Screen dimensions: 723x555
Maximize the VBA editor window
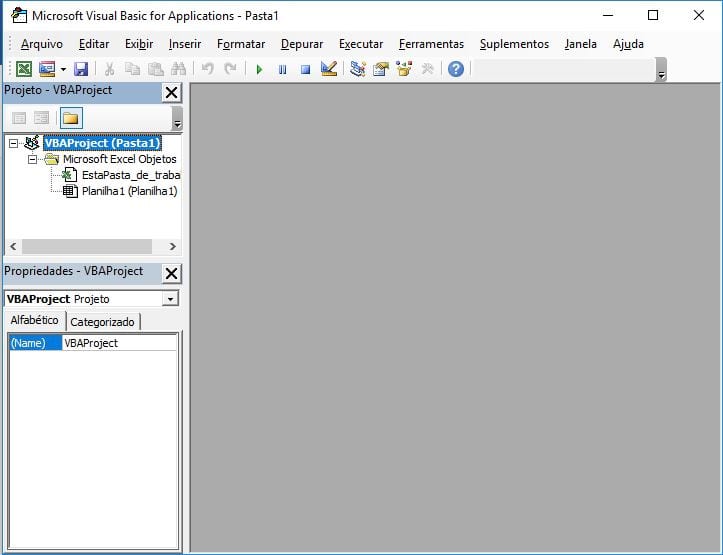(653, 15)
